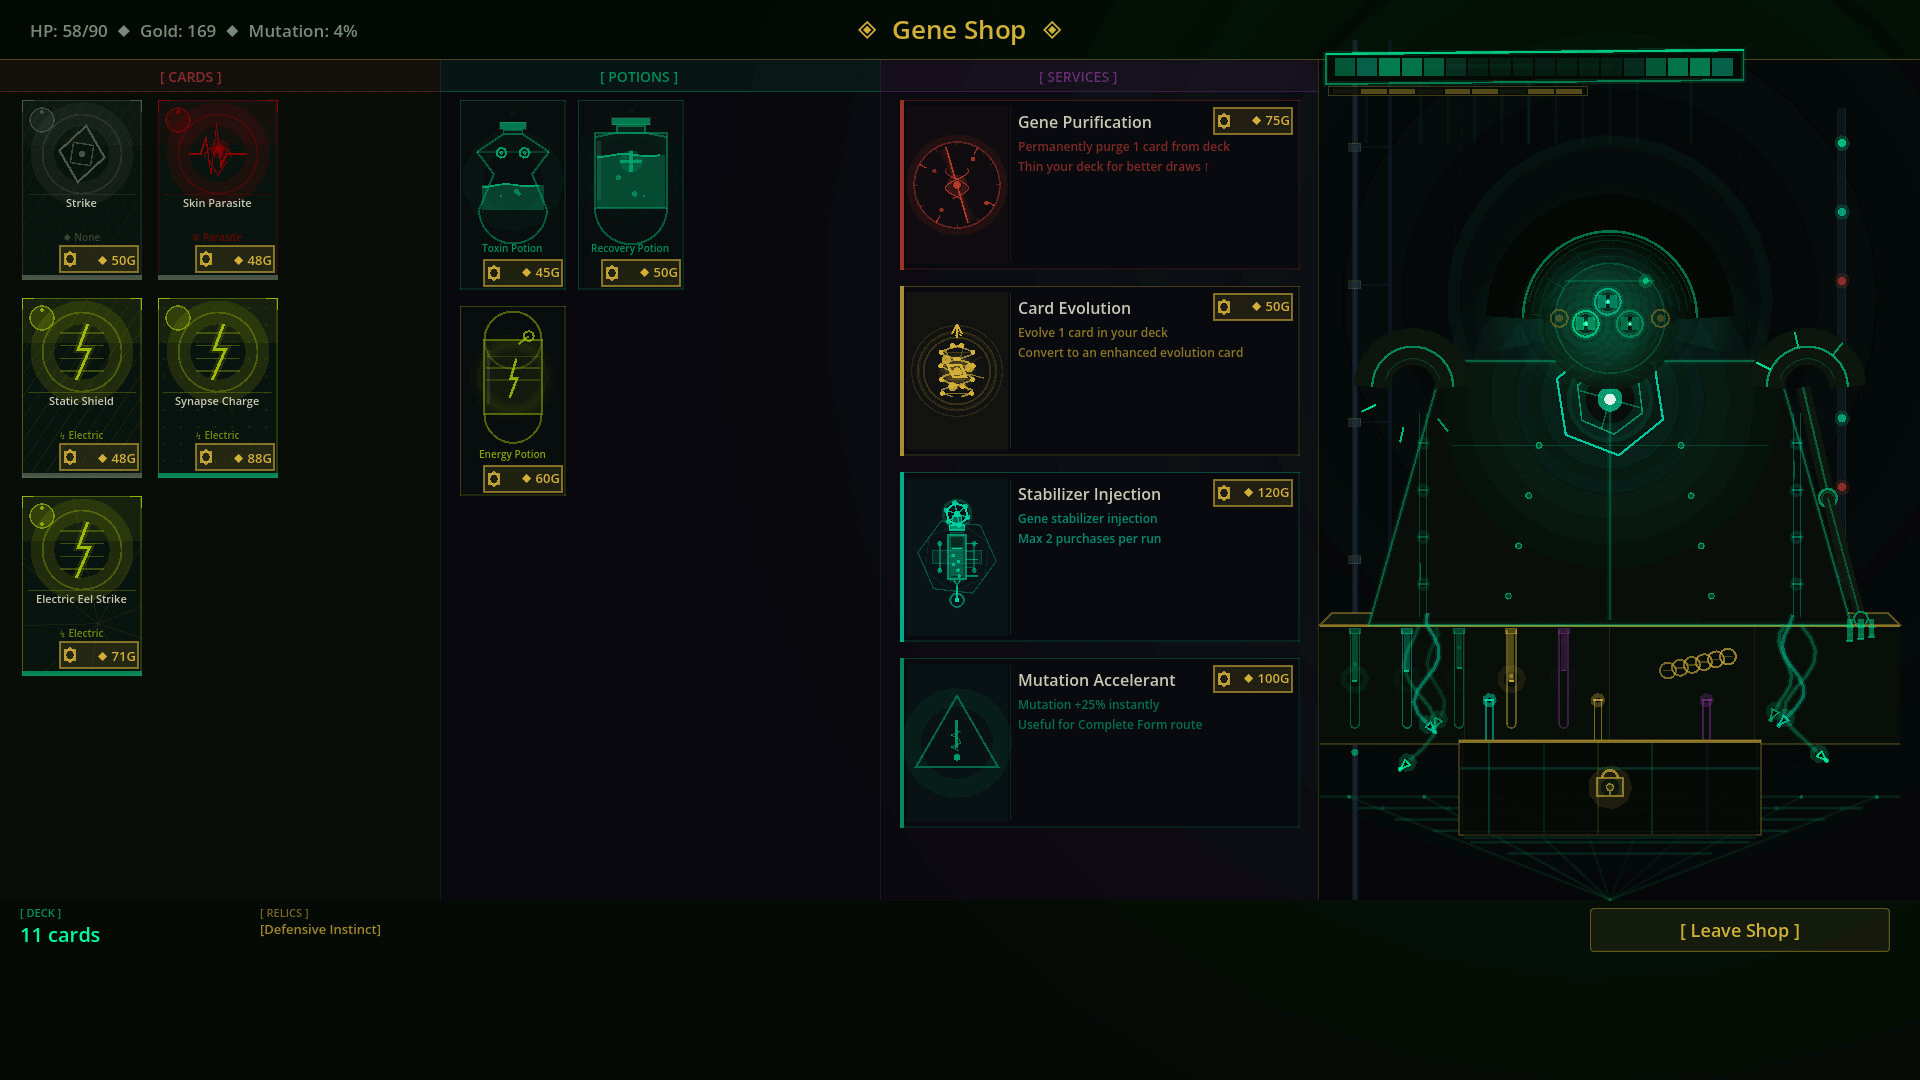This screenshot has width=1920, height=1080.
Task: Select the Strike card thumbnail
Action: 81,152
